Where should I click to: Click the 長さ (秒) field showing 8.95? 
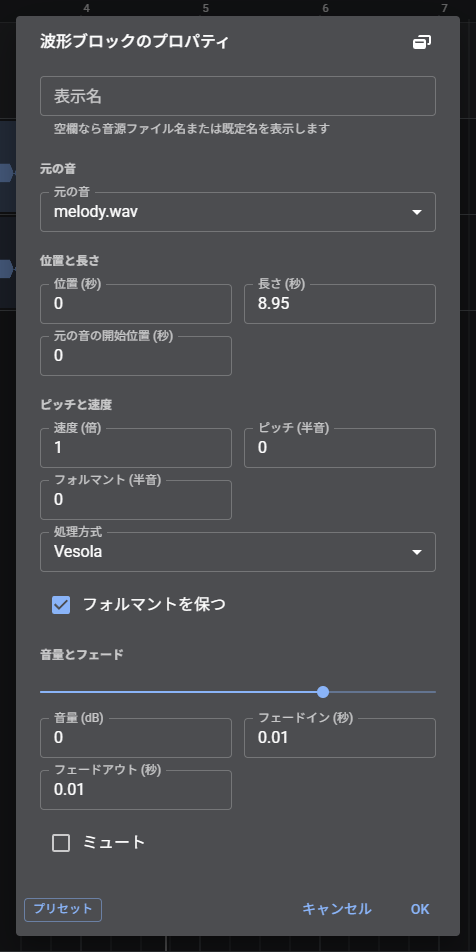click(x=339, y=304)
